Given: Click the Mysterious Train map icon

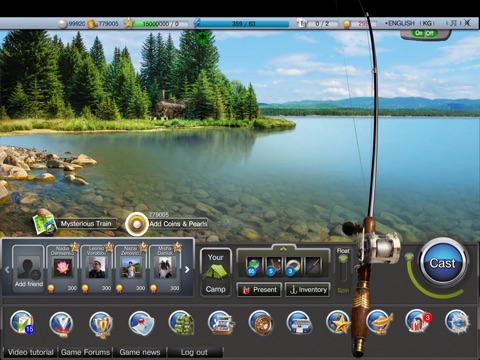Looking at the screenshot, I should pyautogui.click(x=45, y=223).
